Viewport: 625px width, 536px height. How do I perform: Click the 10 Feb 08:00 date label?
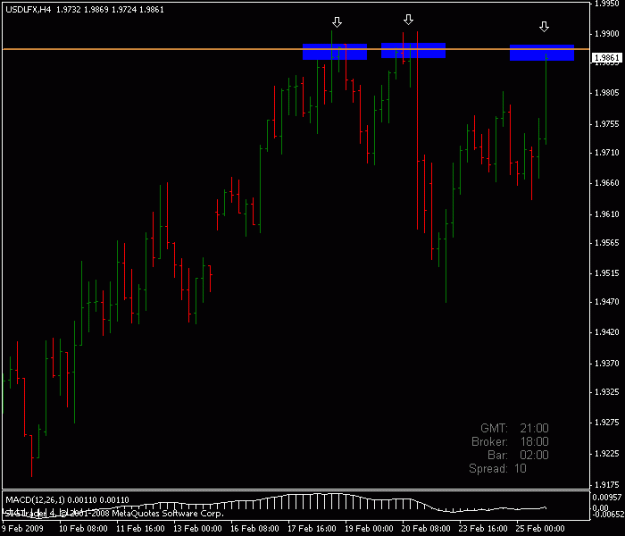(83, 529)
